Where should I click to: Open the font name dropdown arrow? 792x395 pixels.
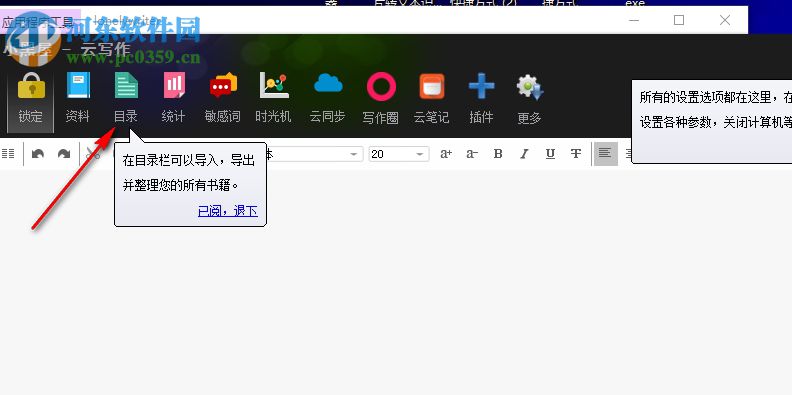point(355,154)
